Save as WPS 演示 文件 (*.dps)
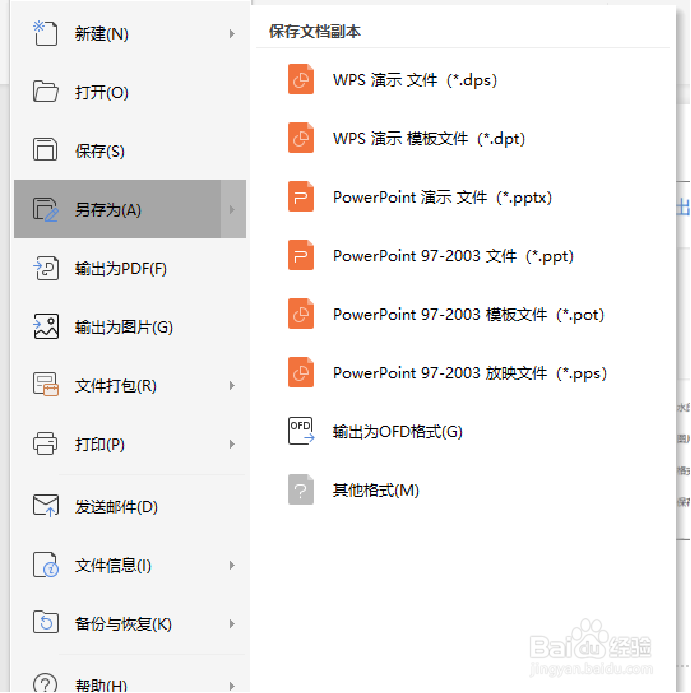Viewport: 691px width, 693px height. click(x=415, y=80)
